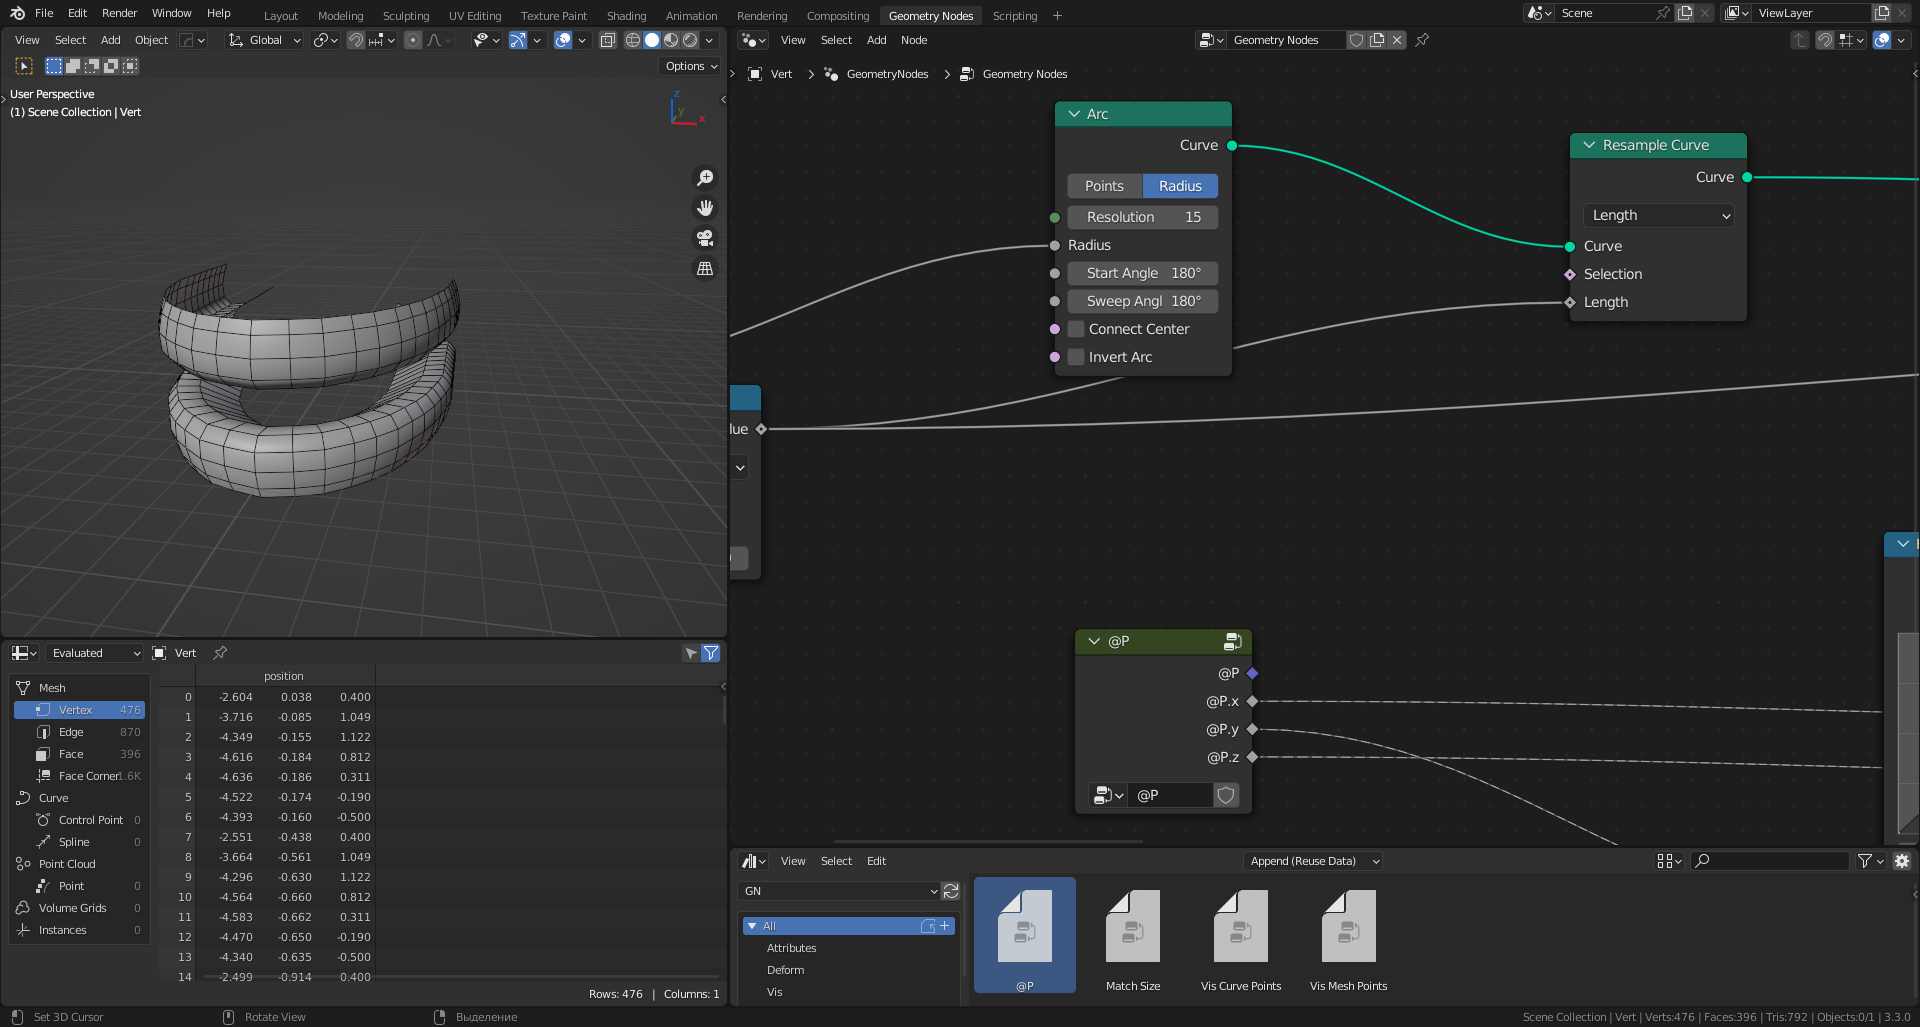Image resolution: width=1920 pixels, height=1027 pixels.
Task: Enable Connect Center checkbox in Arc node
Action: [x=1077, y=329]
